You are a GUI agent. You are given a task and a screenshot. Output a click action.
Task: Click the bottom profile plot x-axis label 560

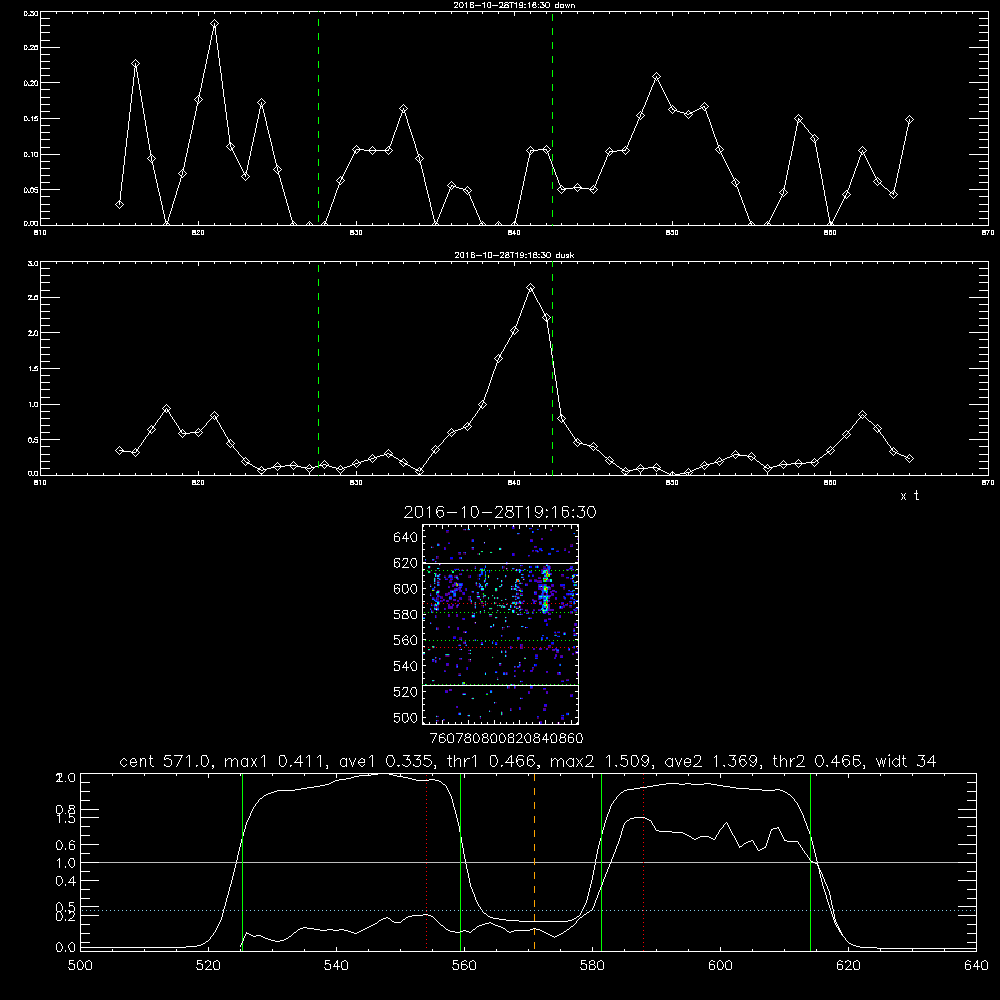coord(464,966)
